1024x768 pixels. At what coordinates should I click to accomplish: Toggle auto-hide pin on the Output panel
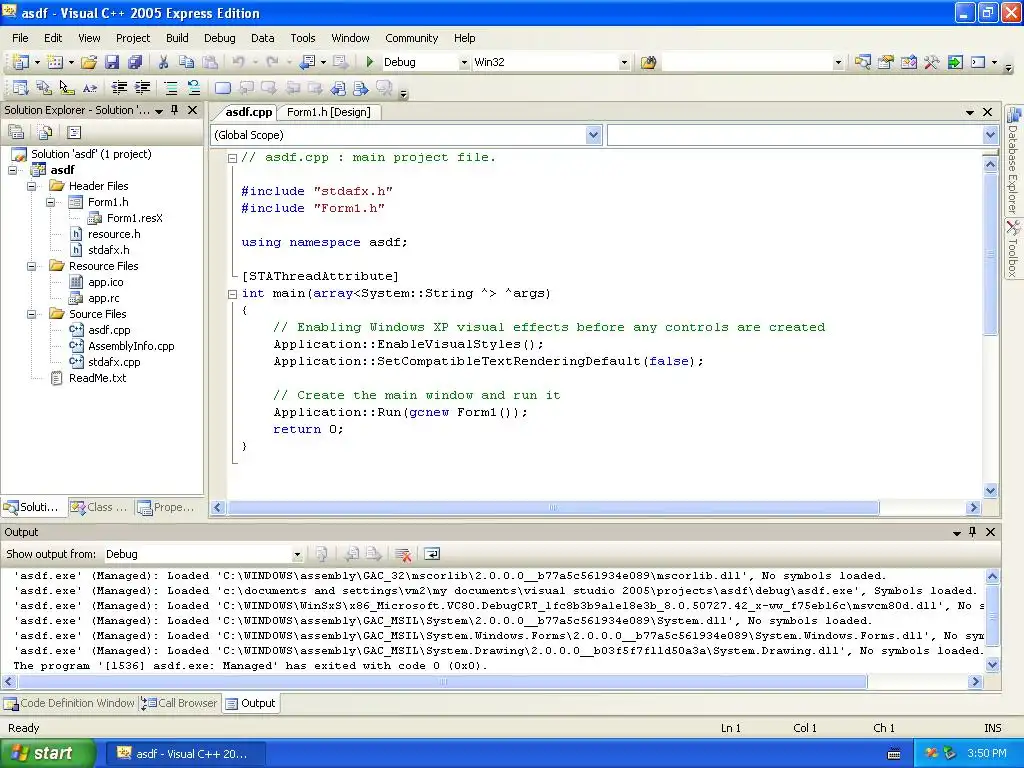(x=972, y=532)
